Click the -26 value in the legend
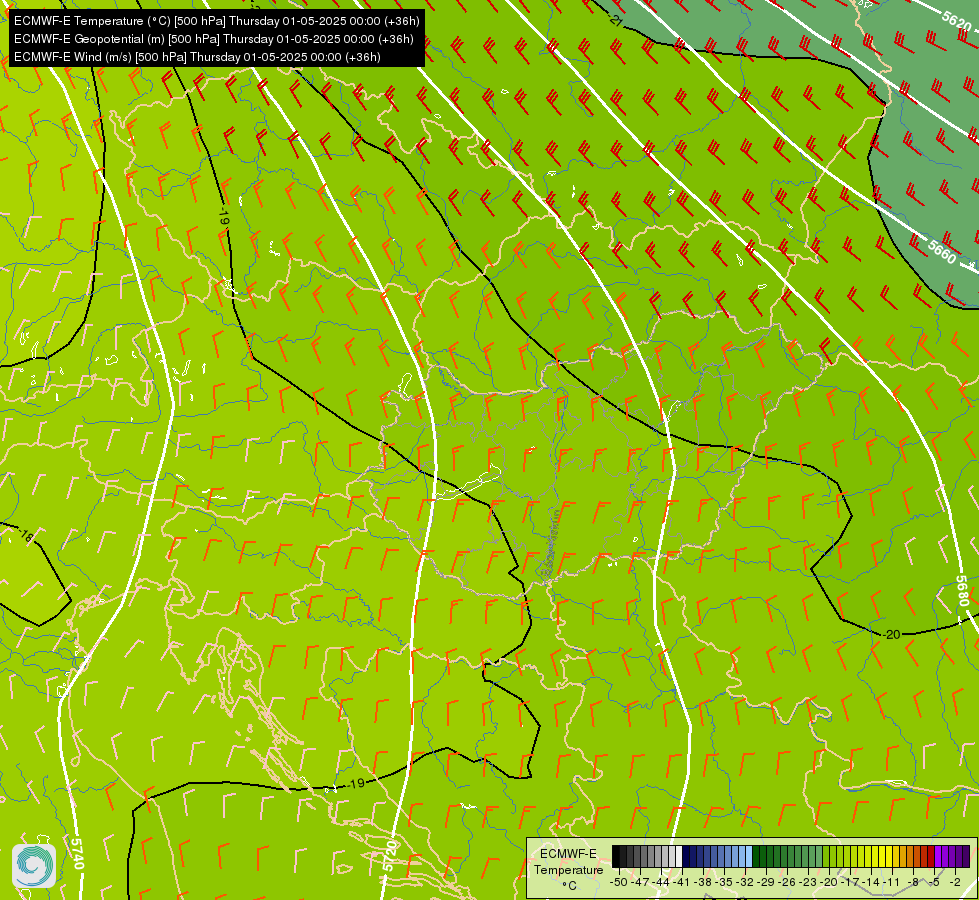The width and height of the screenshot is (979, 900). point(788,882)
